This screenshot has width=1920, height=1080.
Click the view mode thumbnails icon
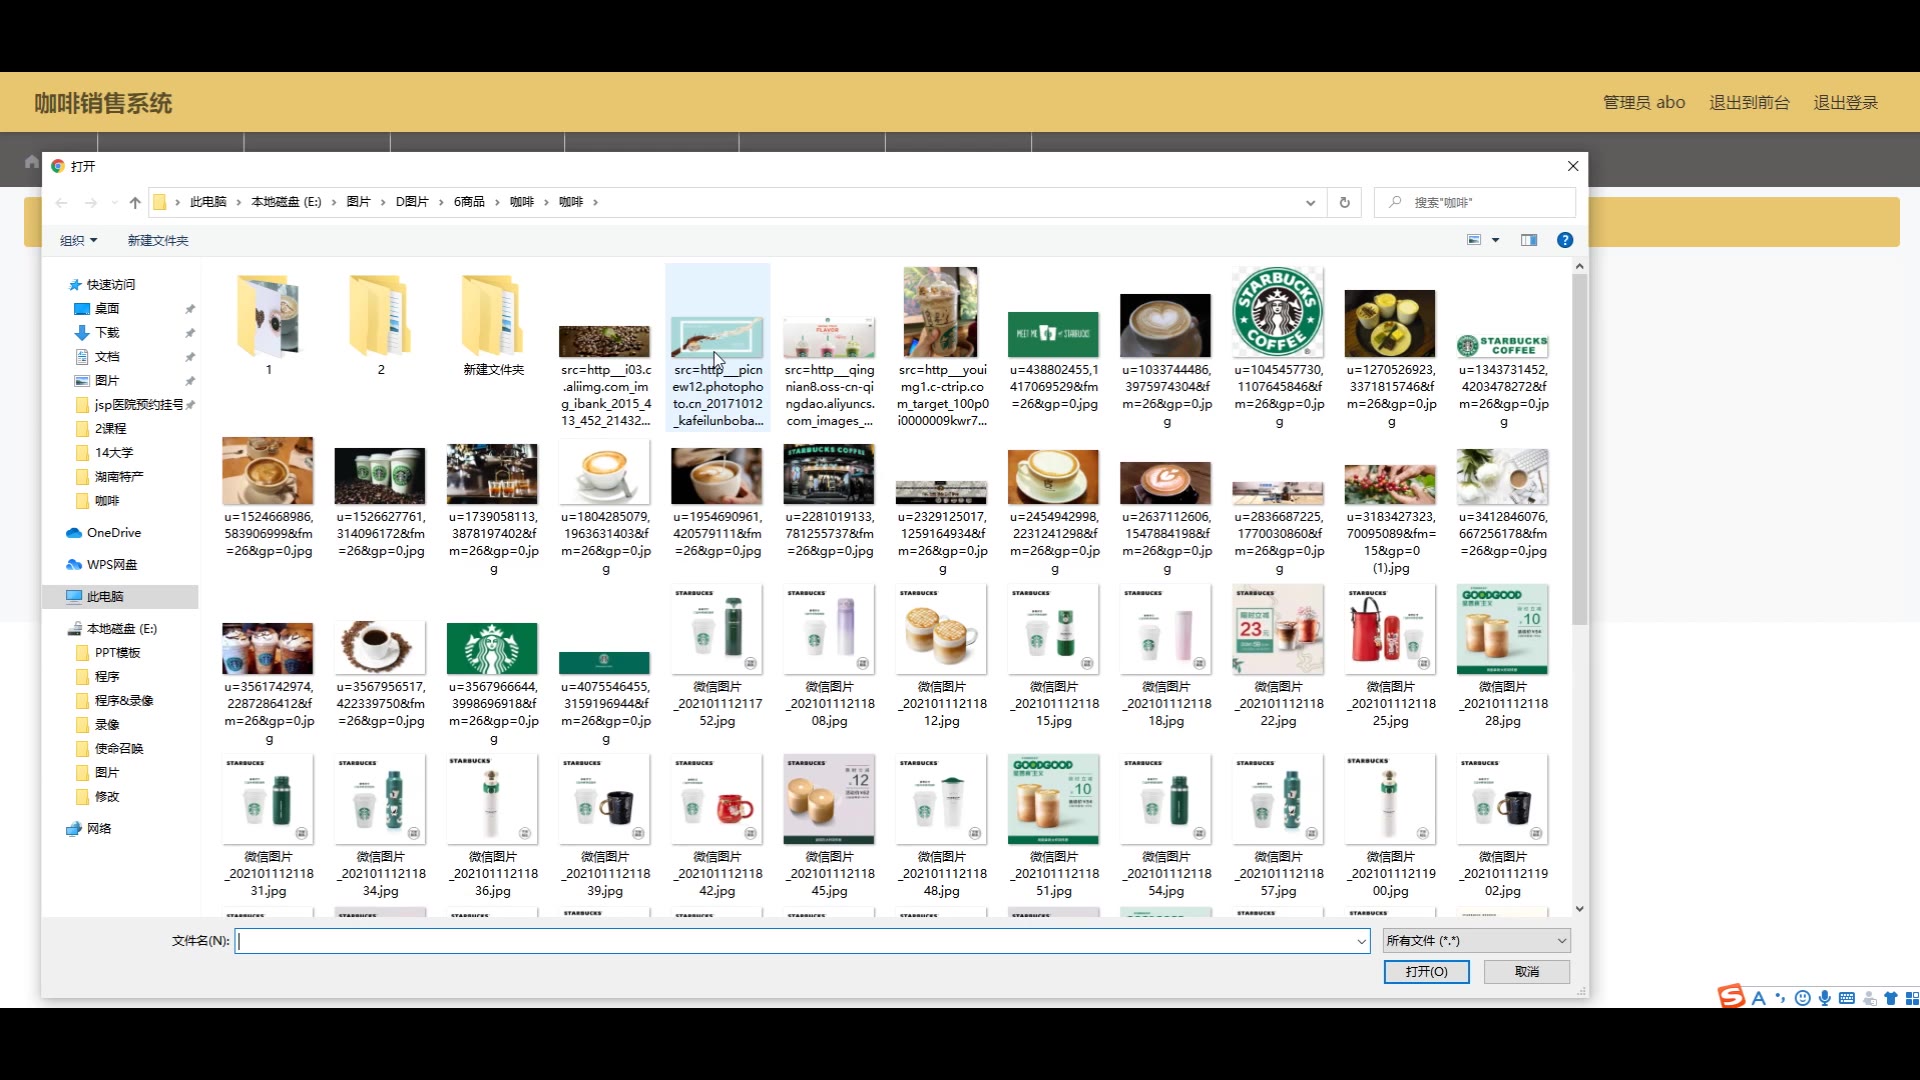point(1473,240)
